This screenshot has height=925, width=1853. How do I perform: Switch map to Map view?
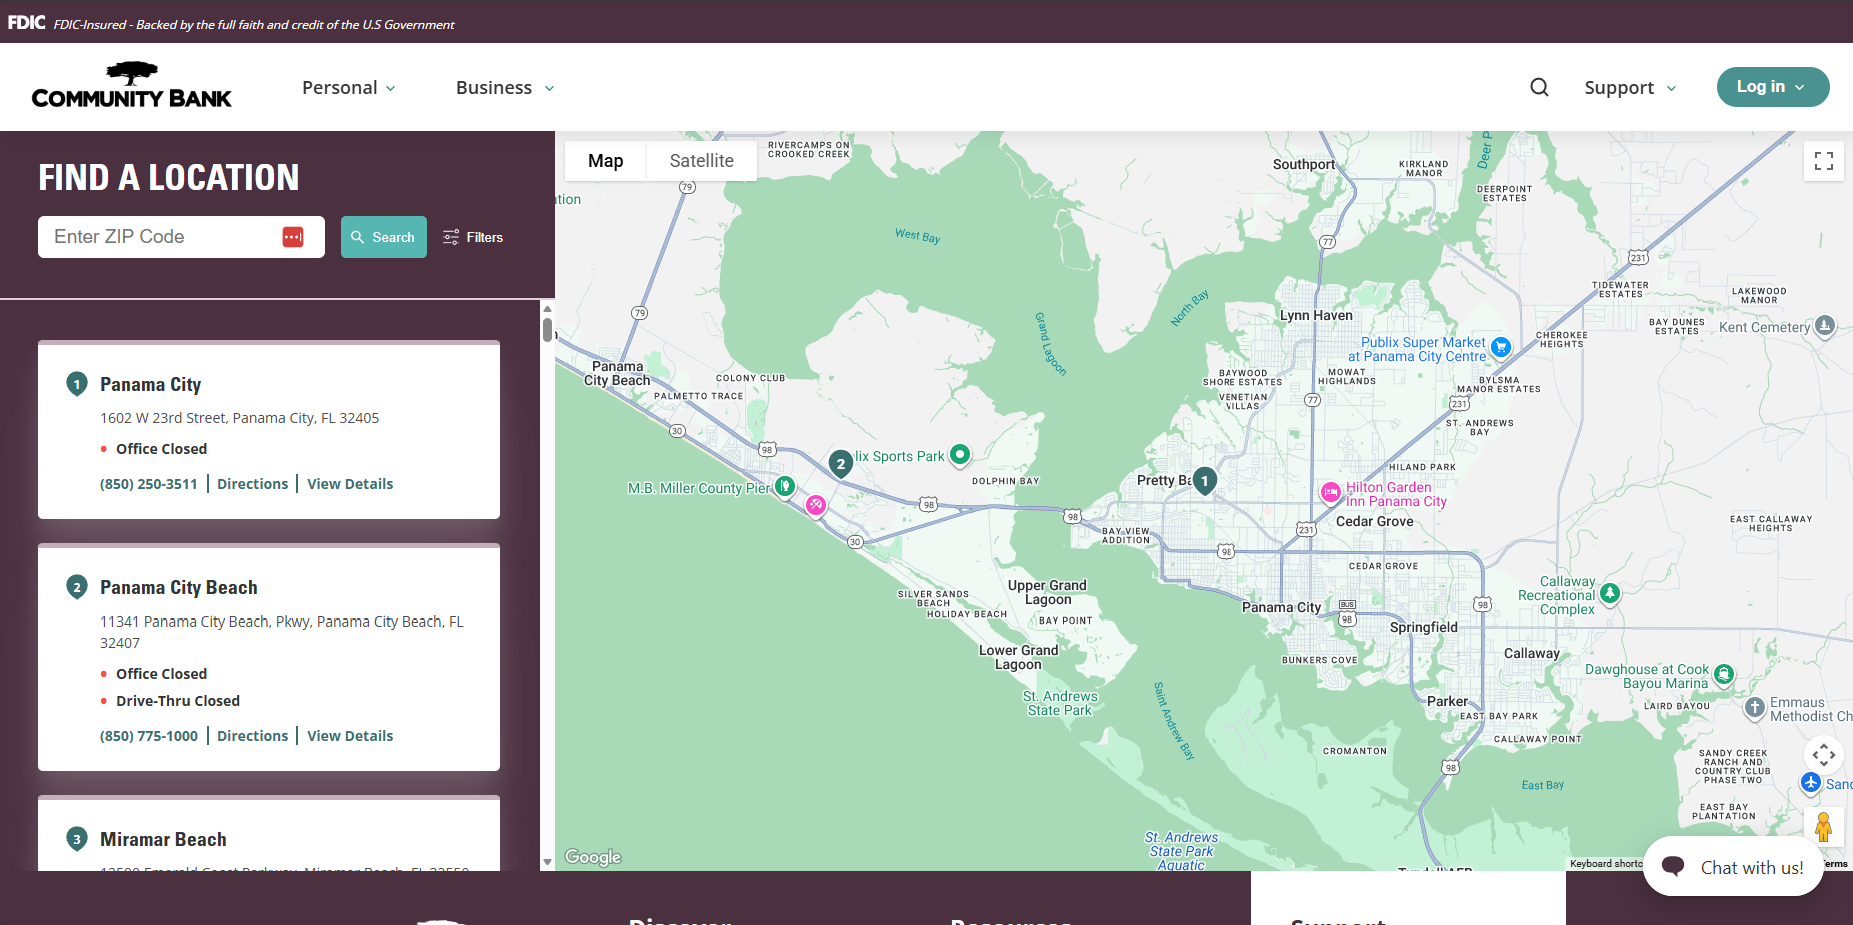[x=605, y=161]
